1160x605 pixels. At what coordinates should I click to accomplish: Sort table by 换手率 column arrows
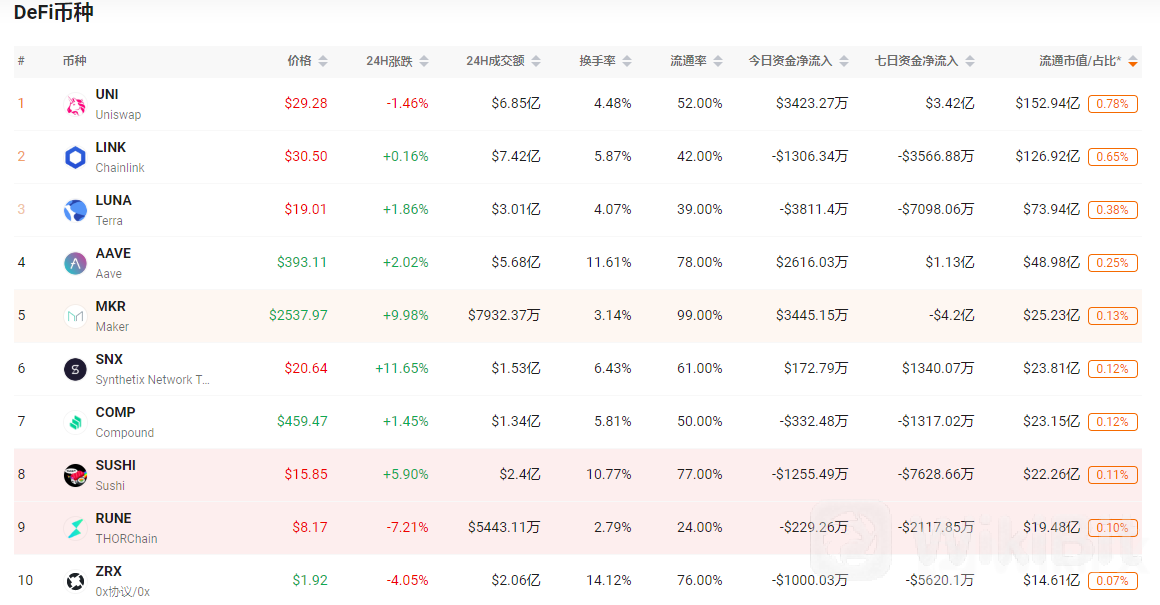click(x=627, y=61)
